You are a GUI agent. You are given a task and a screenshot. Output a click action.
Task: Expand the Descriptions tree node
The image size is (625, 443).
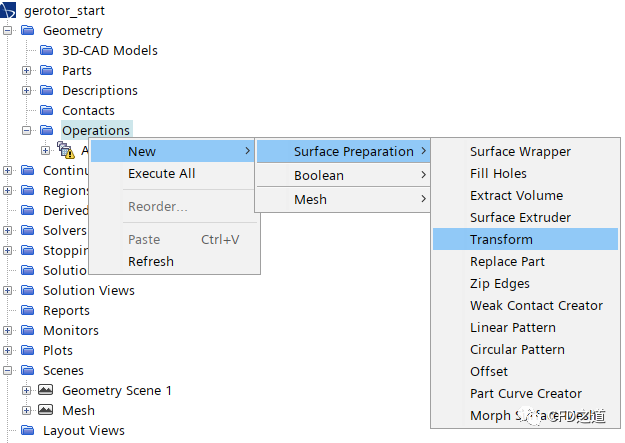pos(27,90)
